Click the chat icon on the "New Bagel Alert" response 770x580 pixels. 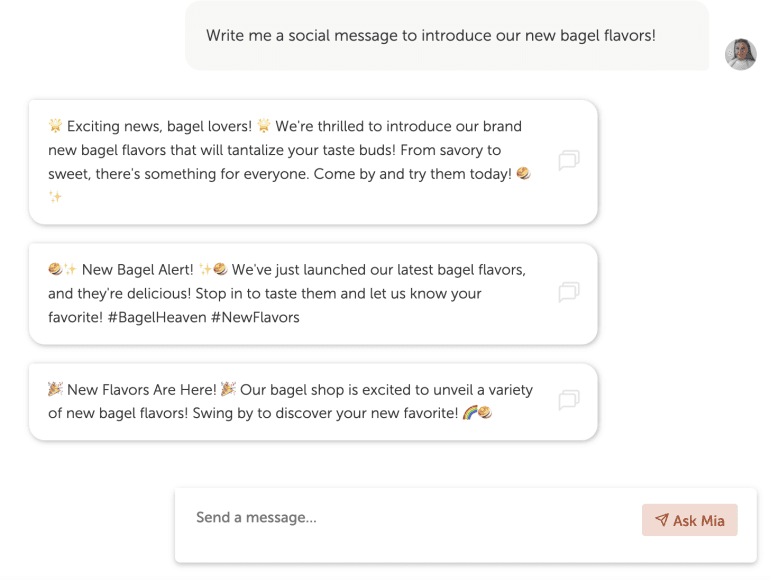[x=569, y=292]
